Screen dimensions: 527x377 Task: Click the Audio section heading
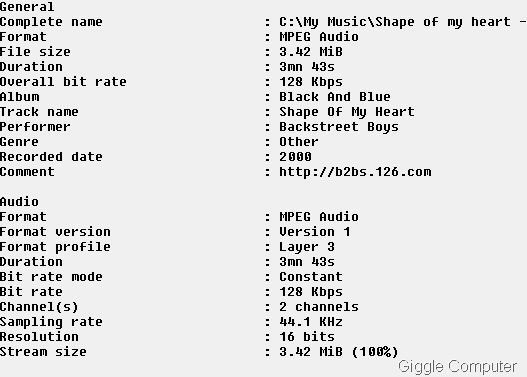[x=19, y=202]
